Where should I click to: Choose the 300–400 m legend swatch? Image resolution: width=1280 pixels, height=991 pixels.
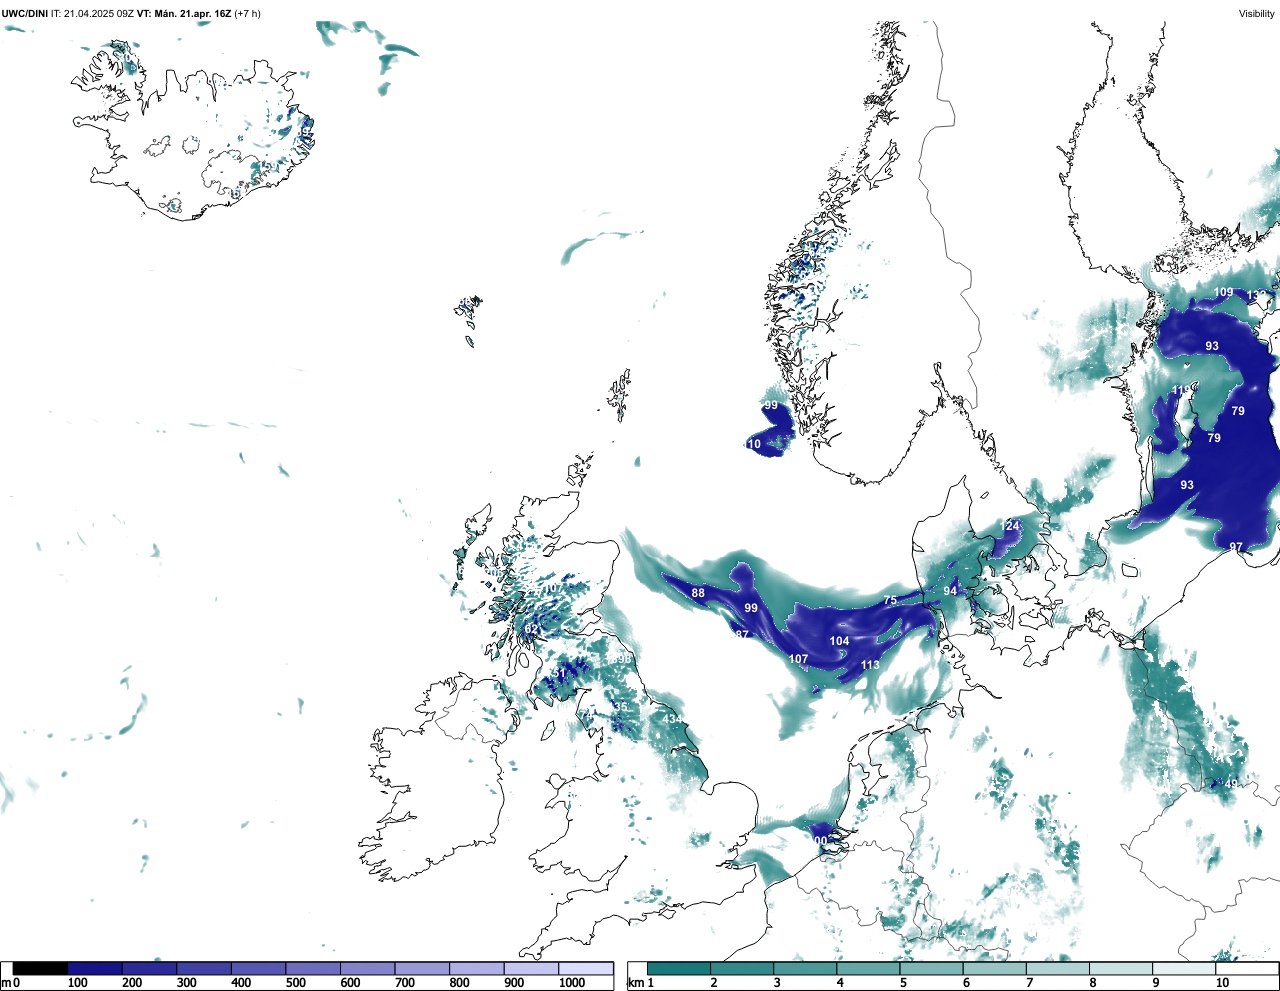click(x=204, y=968)
